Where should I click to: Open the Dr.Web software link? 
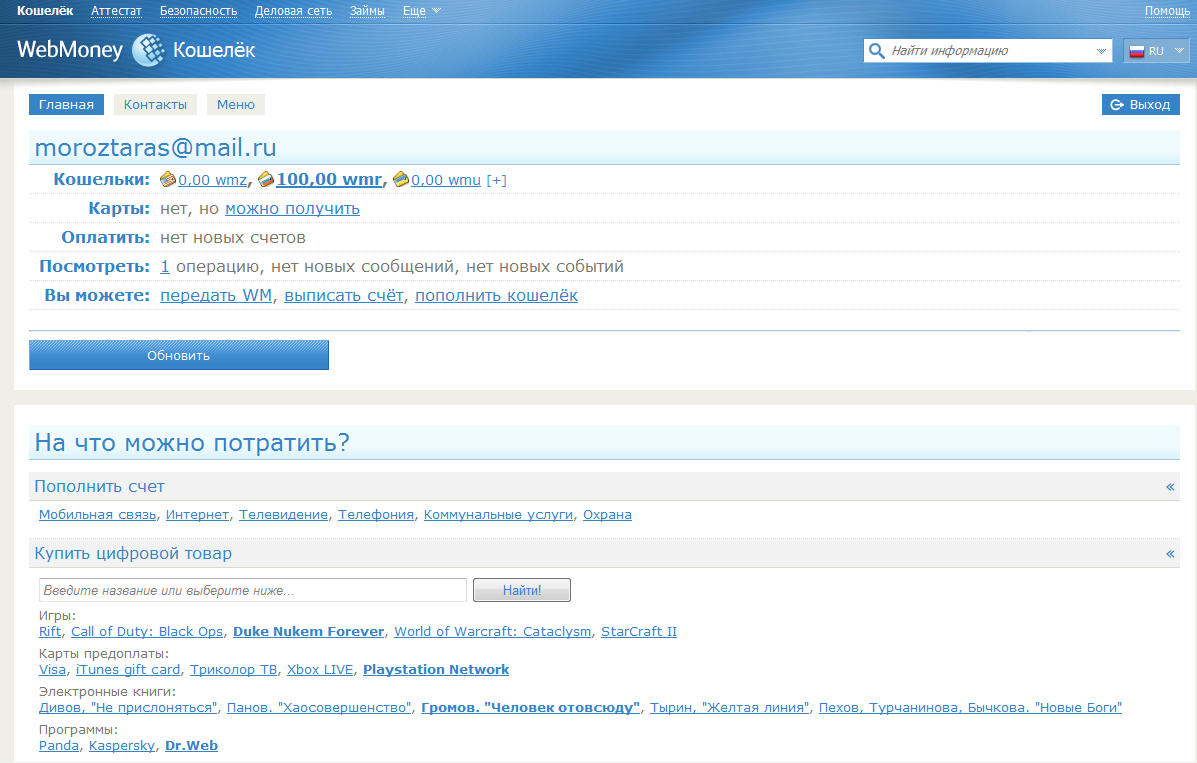192,746
